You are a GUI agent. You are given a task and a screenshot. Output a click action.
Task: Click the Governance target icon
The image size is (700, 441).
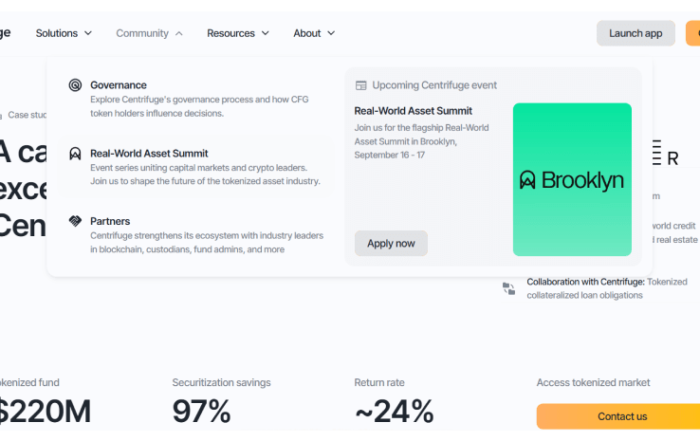75,86
